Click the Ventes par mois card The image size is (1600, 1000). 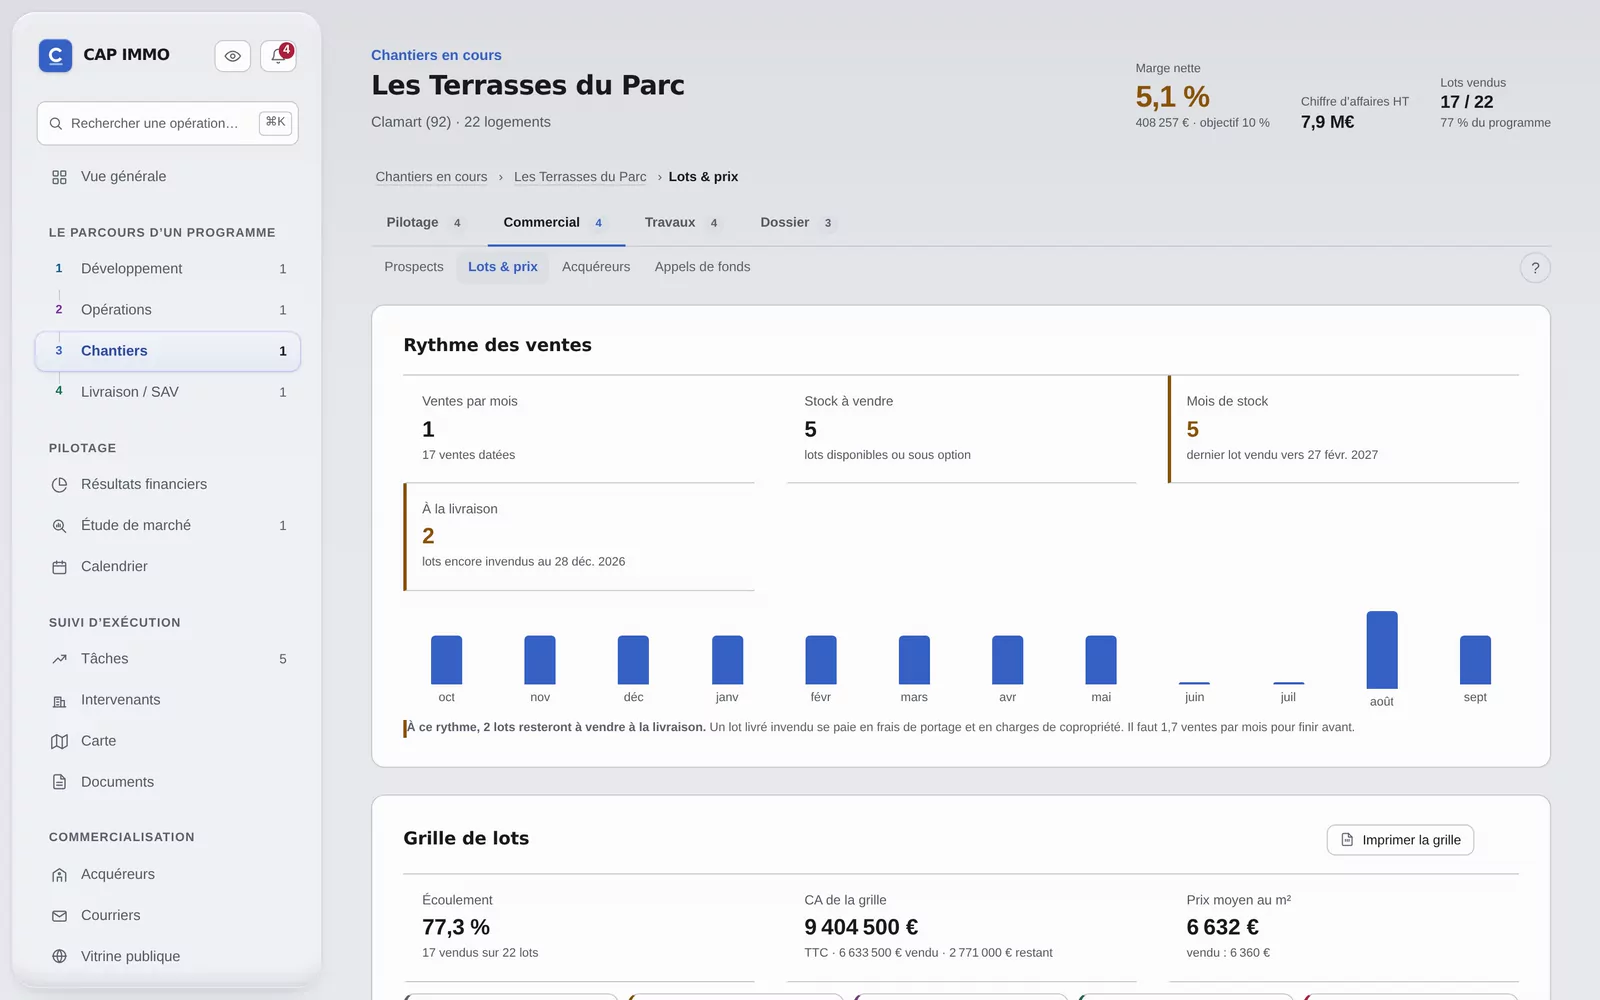pos(579,429)
